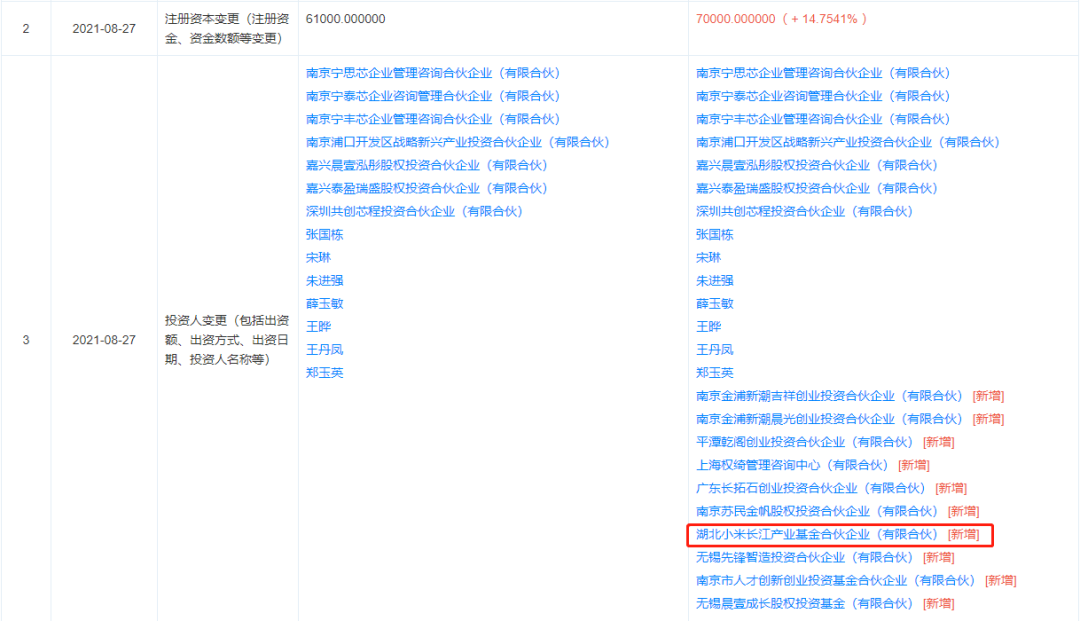The height and width of the screenshot is (621, 1080).
Task: Open 嘉兴晨壹泓彤股权投资合伙企业 in after-change list
Action: tap(817, 165)
